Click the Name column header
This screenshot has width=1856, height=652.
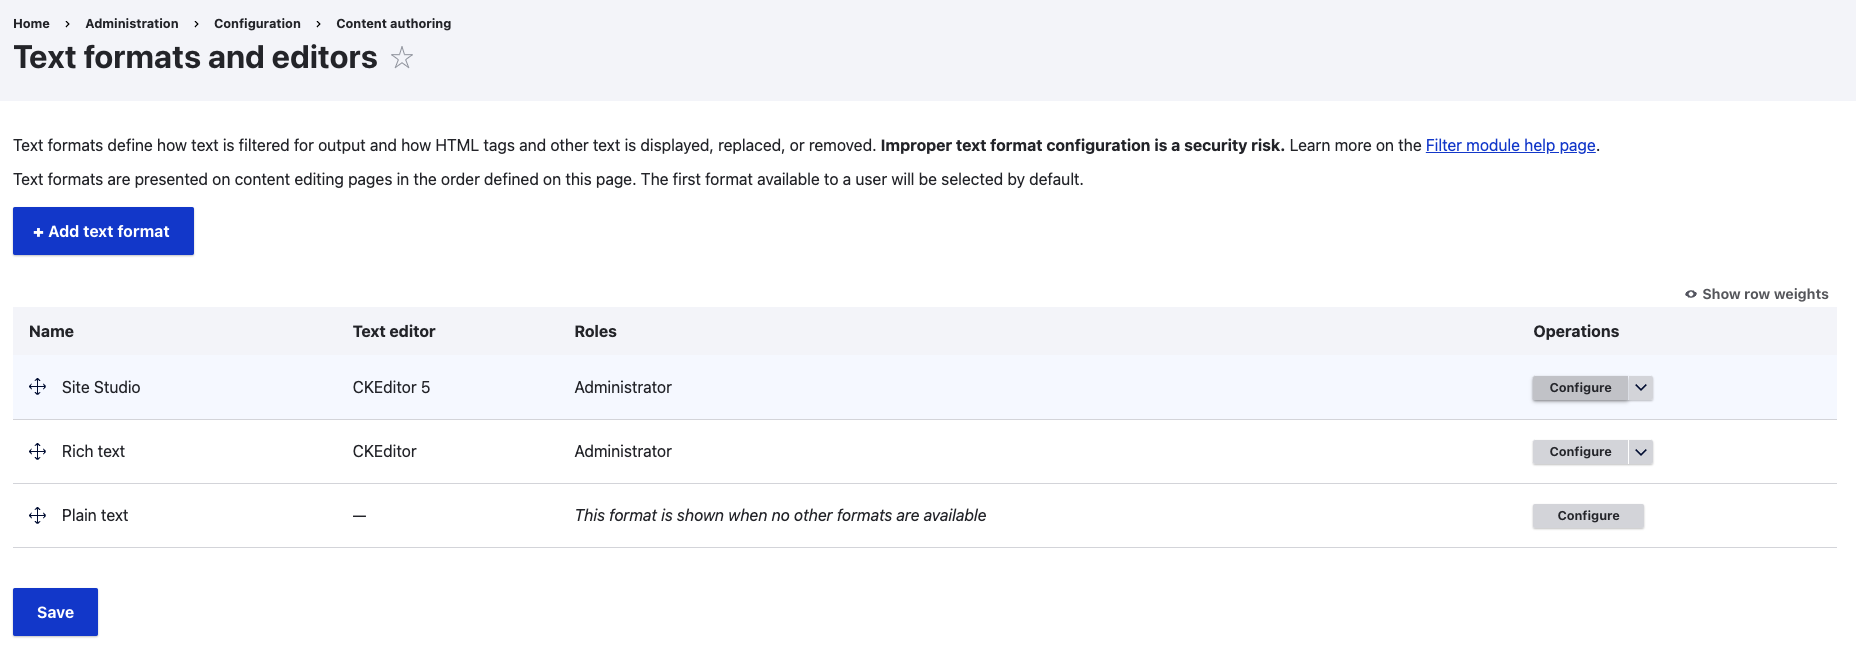[51, 331]
